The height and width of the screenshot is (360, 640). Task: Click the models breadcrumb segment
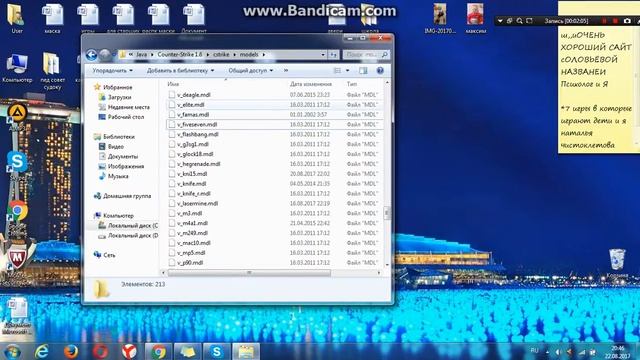coord(249,54)
